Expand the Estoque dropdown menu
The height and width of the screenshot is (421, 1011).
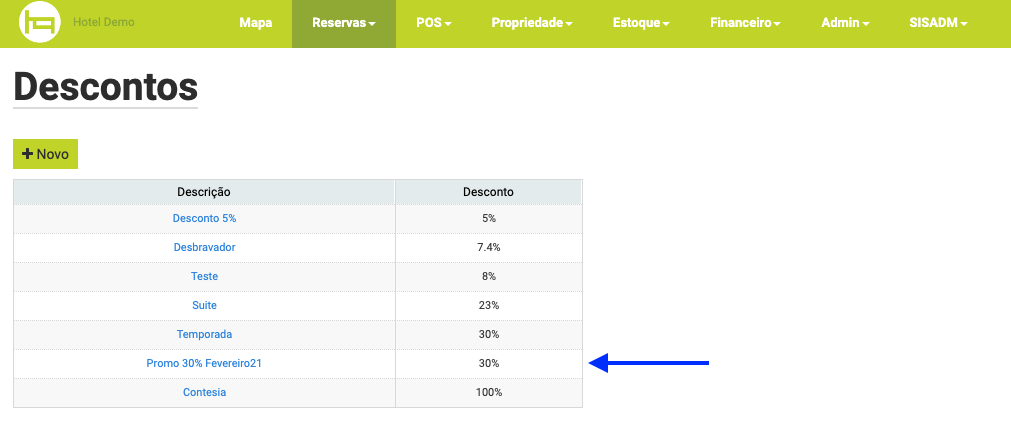pyautogui.click(x=641, y=23)
